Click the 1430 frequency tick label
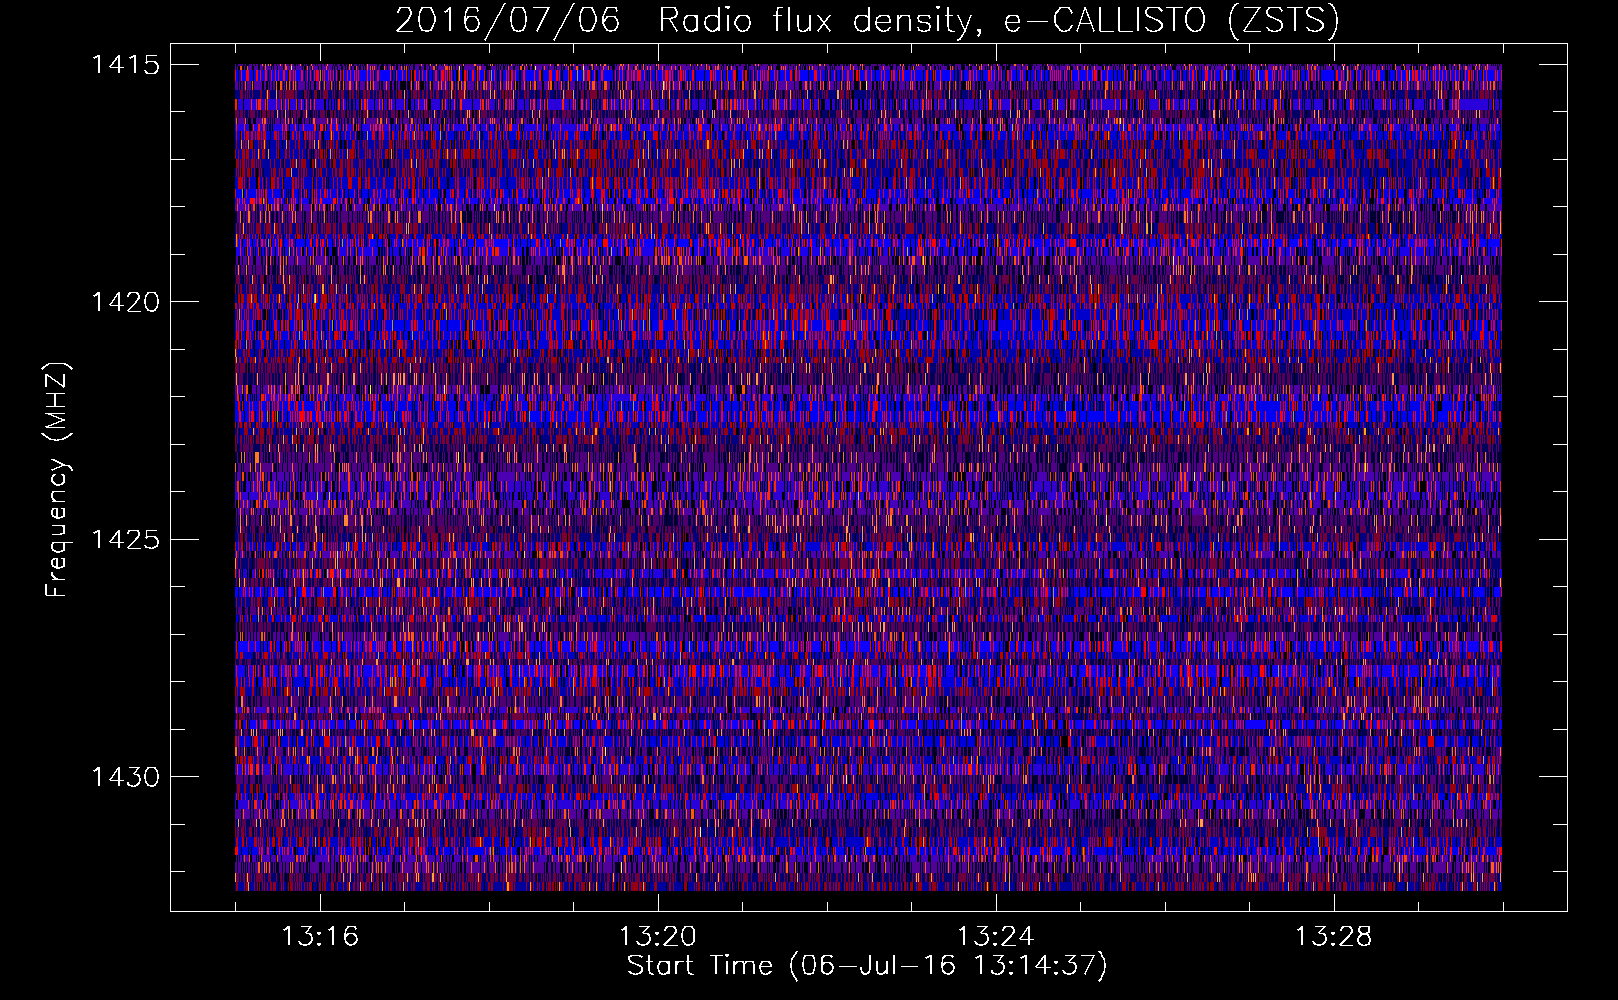1618x1000 pixels. tap(126, 777)
